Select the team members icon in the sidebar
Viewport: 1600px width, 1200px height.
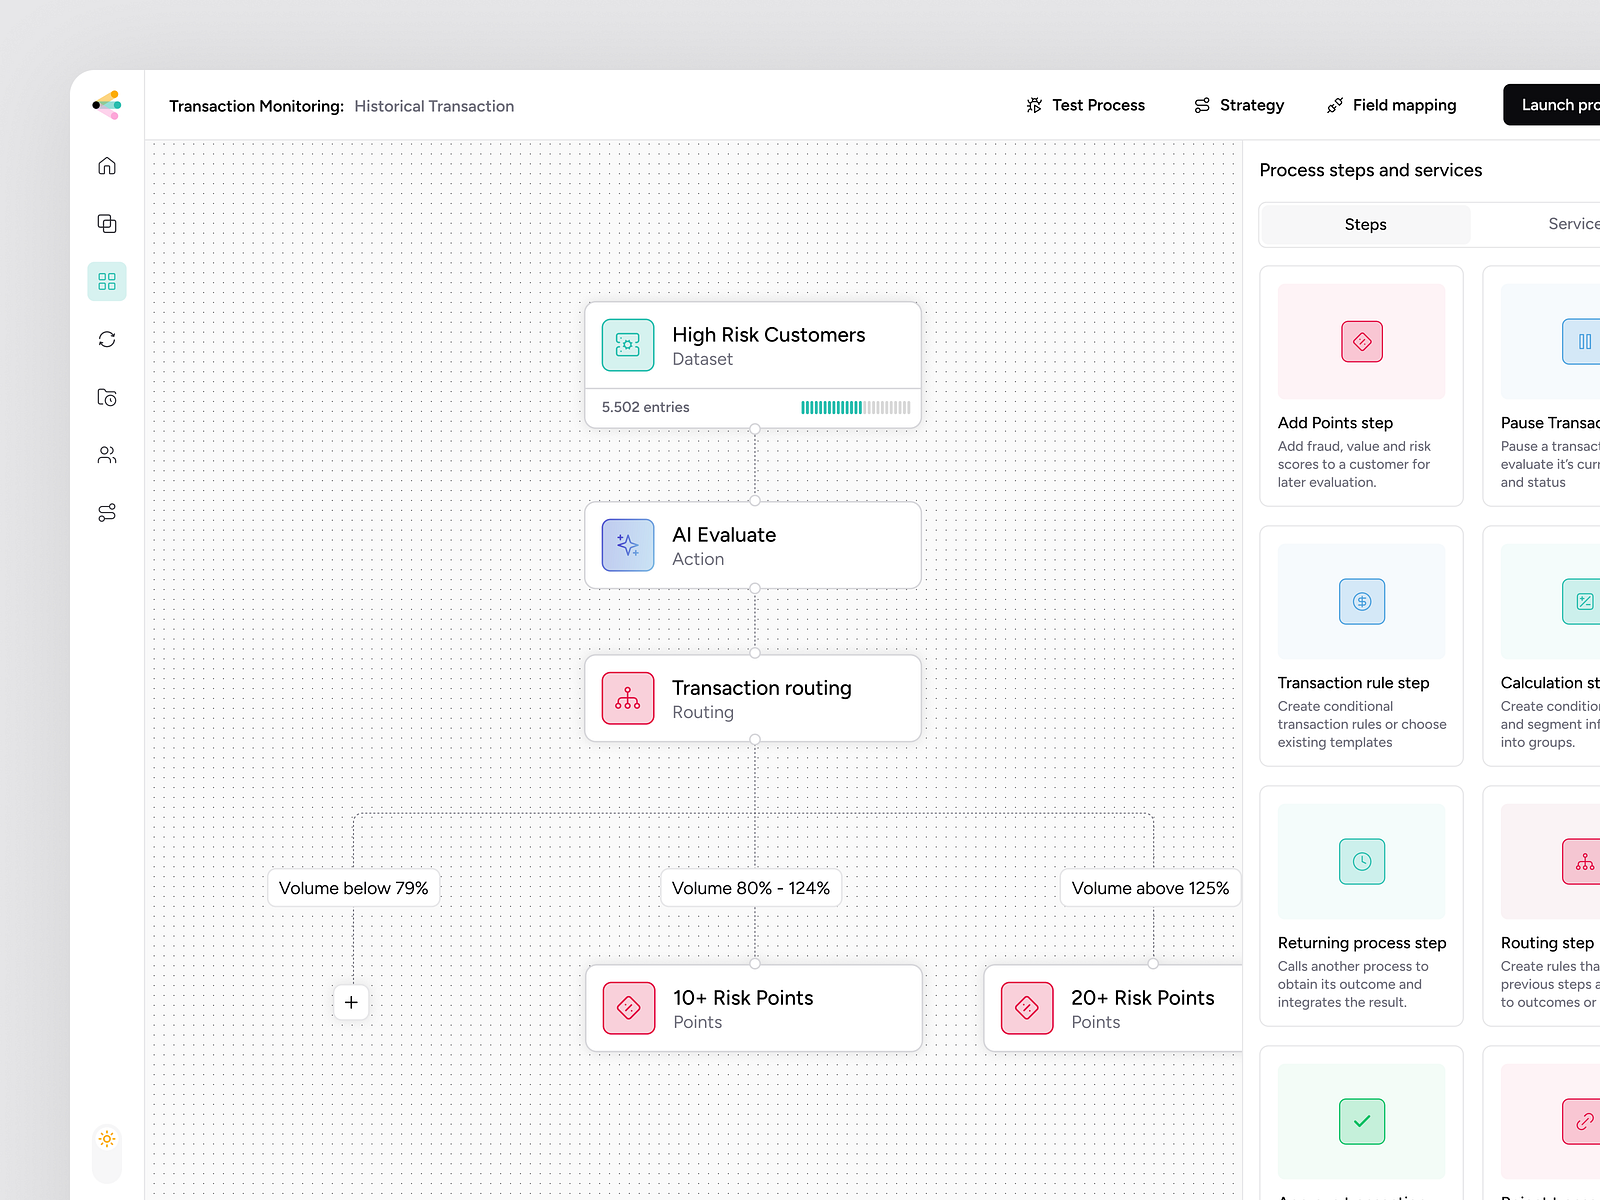106,454
